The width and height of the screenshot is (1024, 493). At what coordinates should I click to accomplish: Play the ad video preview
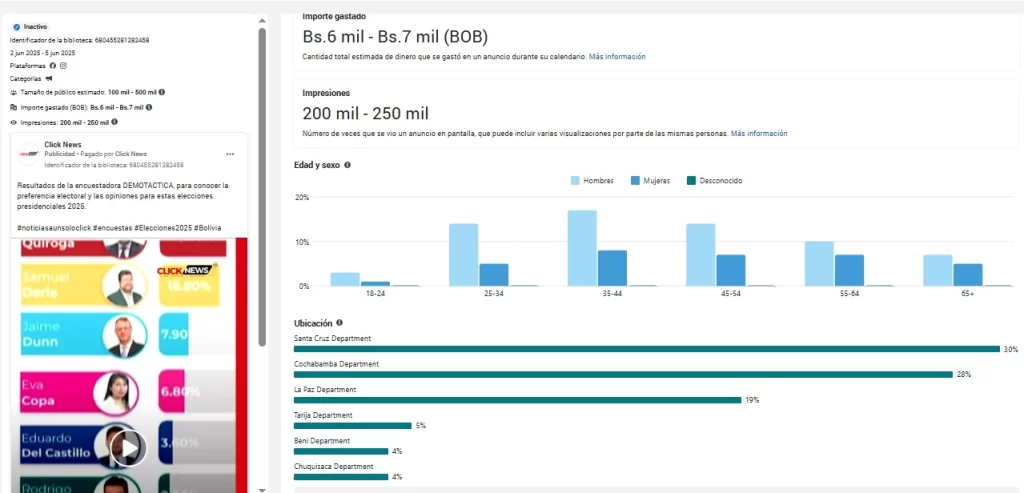[x=128, y=447]
